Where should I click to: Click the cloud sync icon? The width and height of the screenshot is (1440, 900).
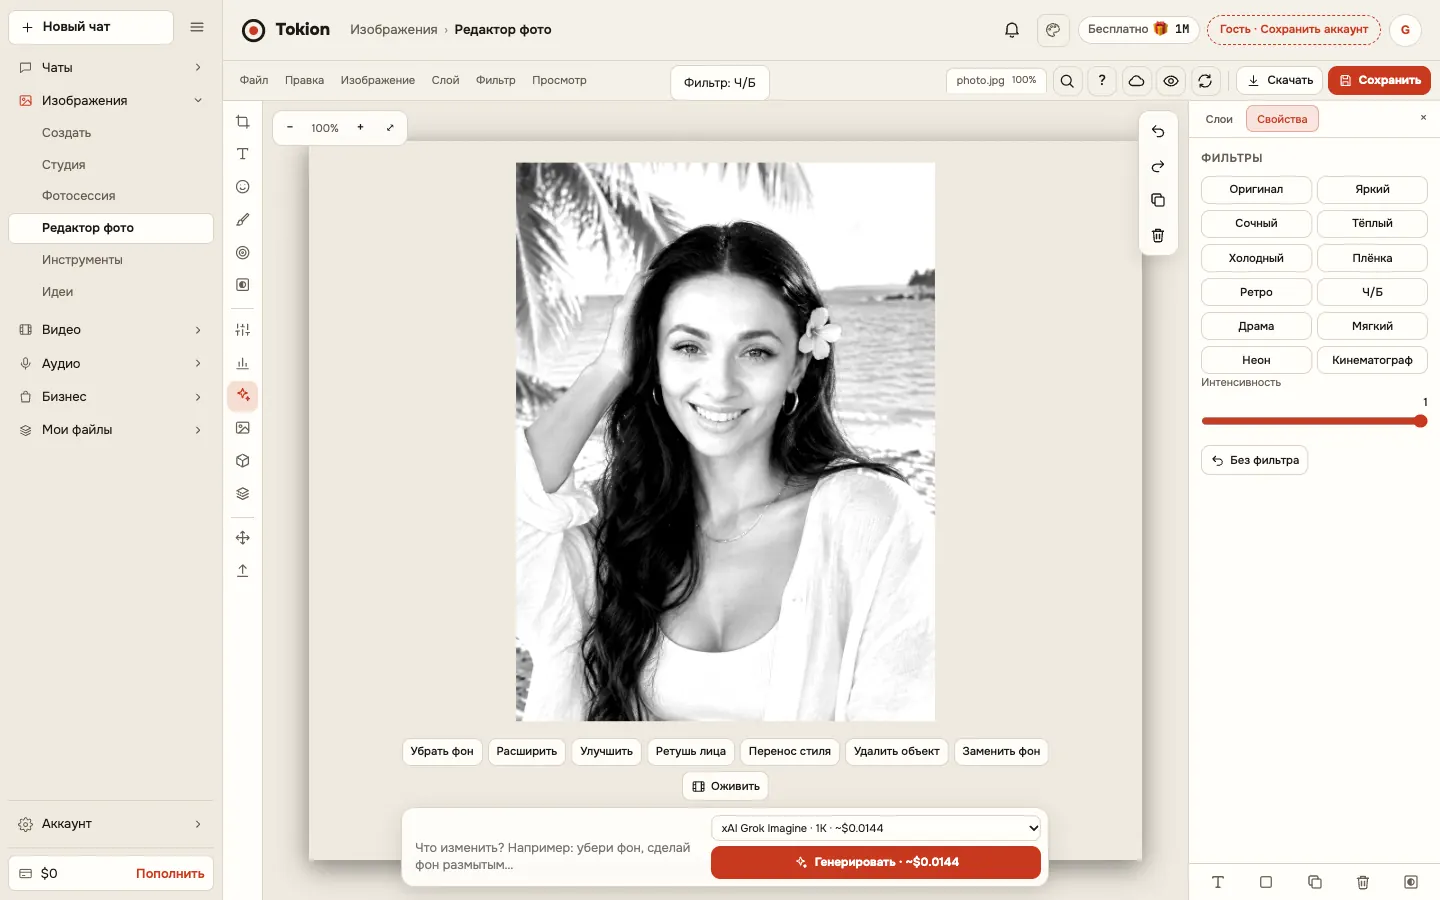pos(1136,81)
